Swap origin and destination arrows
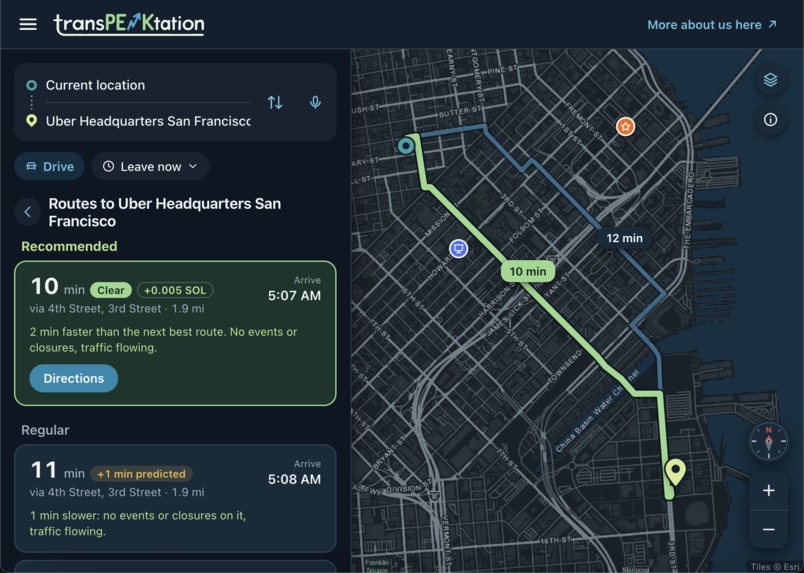This screenshot has height=573, width=804. (275, 103)
